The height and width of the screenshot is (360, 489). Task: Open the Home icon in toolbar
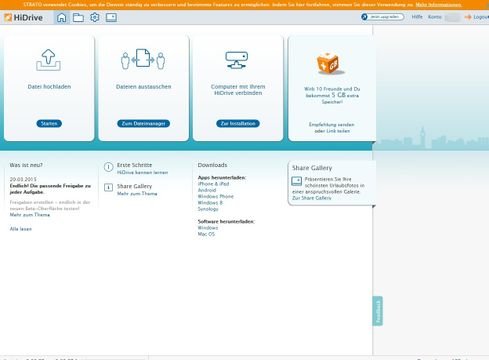tap(61, 17)
